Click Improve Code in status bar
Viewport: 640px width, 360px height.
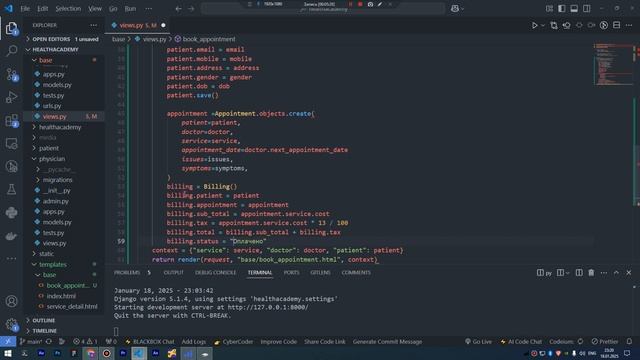(x=278, y=342)
